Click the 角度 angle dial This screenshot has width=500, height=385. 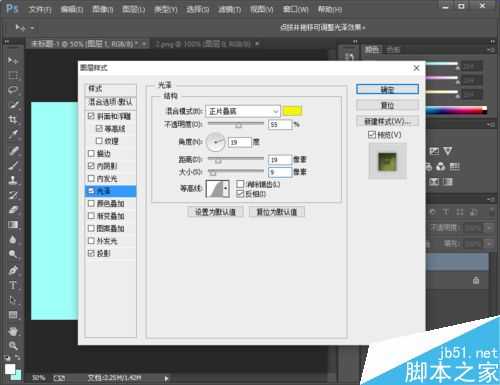coord(215,142)
